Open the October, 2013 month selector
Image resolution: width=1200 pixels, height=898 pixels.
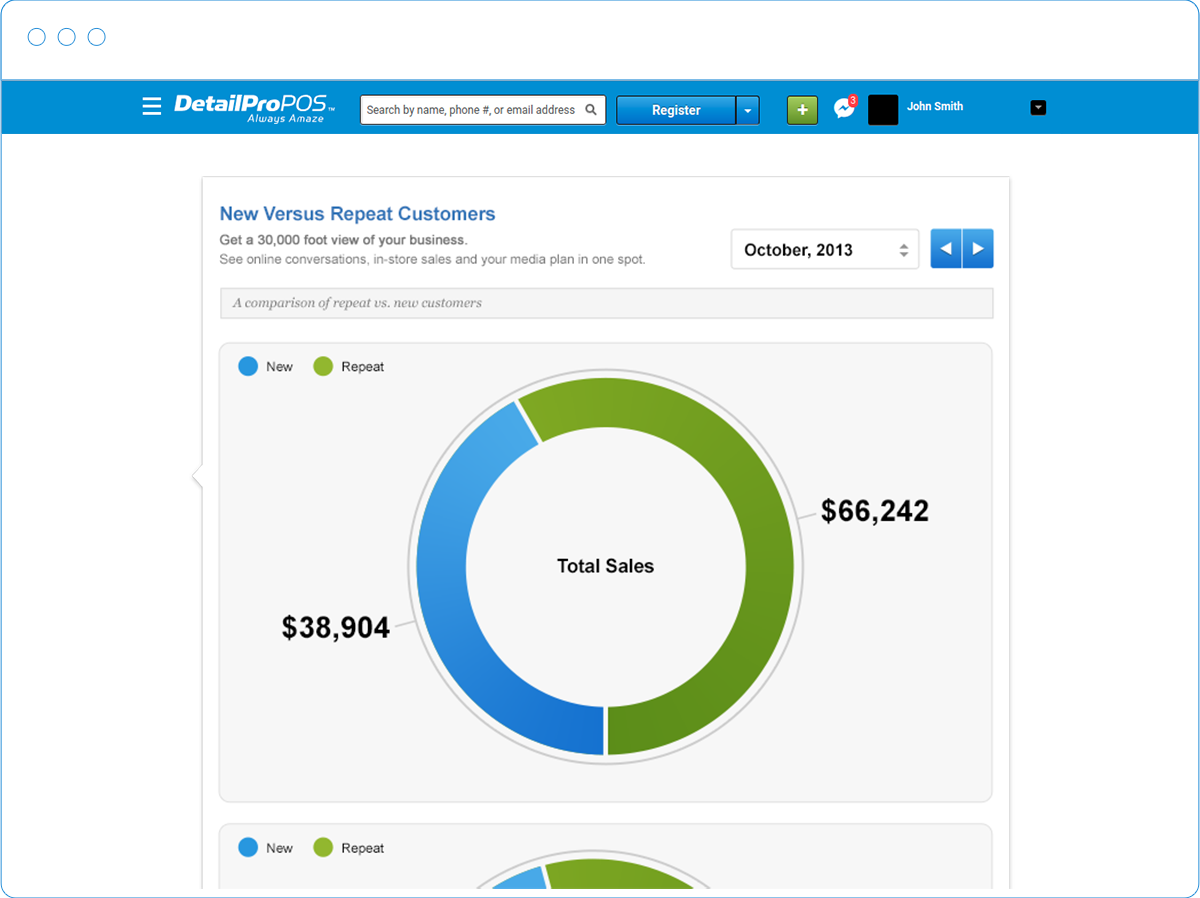click(825, 249)
